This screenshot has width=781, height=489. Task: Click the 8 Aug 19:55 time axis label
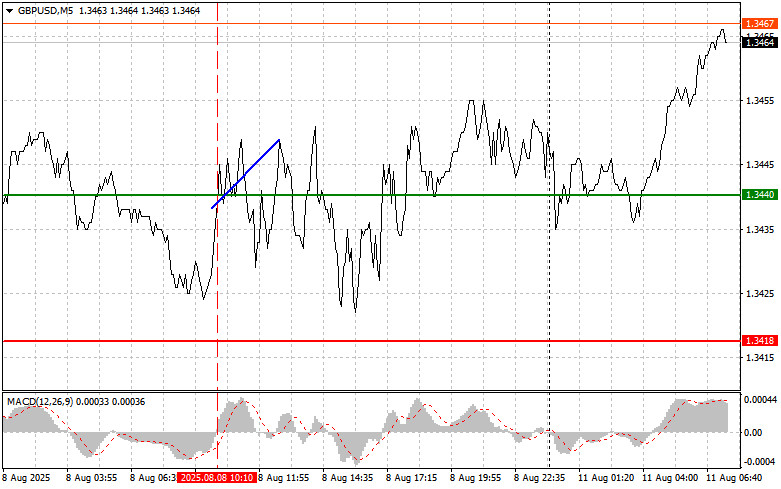[476, 478]
